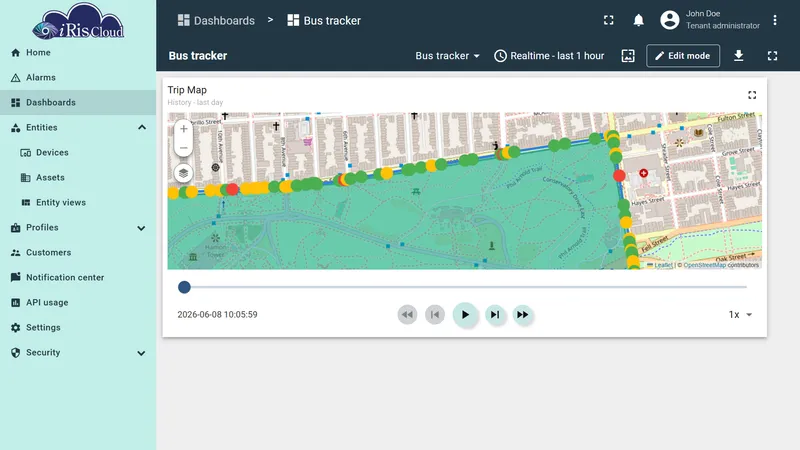Click the next step button

click(495, 315)
